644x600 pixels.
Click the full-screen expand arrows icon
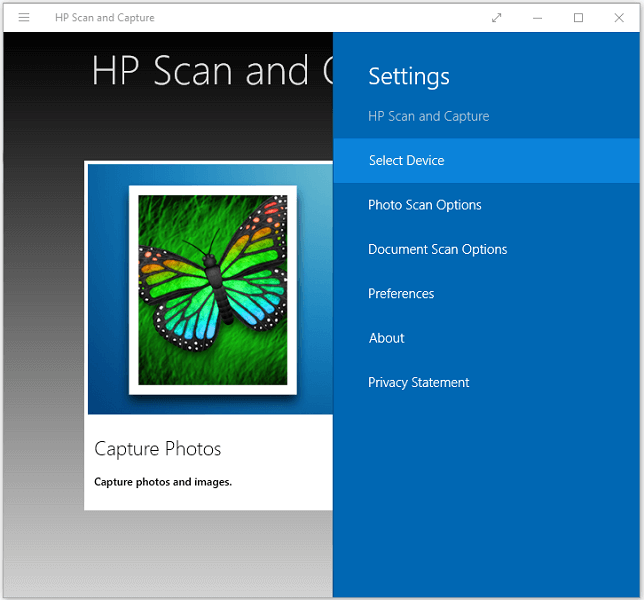click(497, 18)
